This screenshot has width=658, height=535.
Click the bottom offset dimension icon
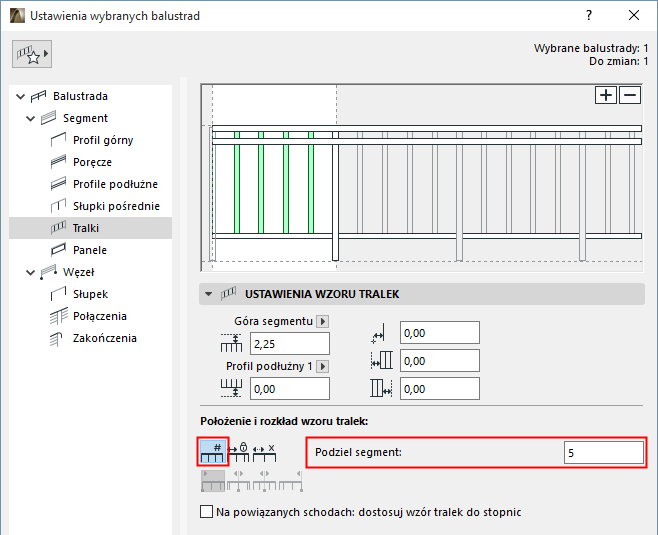coord(231,388)
